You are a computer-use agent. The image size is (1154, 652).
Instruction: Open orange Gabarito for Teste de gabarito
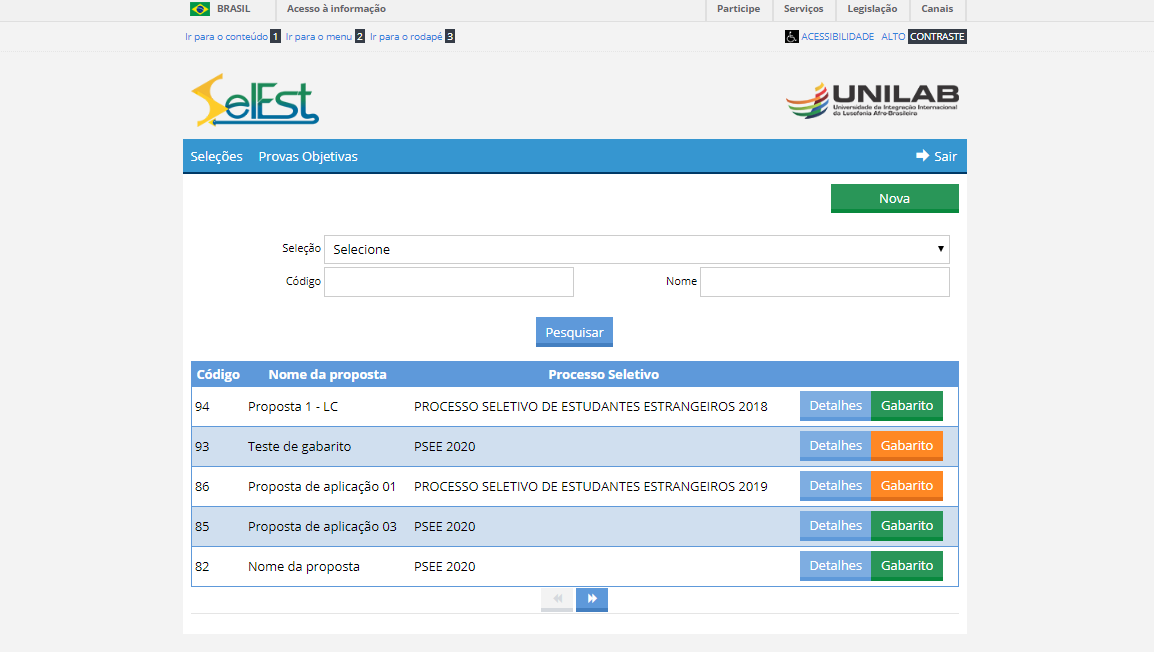906,446
